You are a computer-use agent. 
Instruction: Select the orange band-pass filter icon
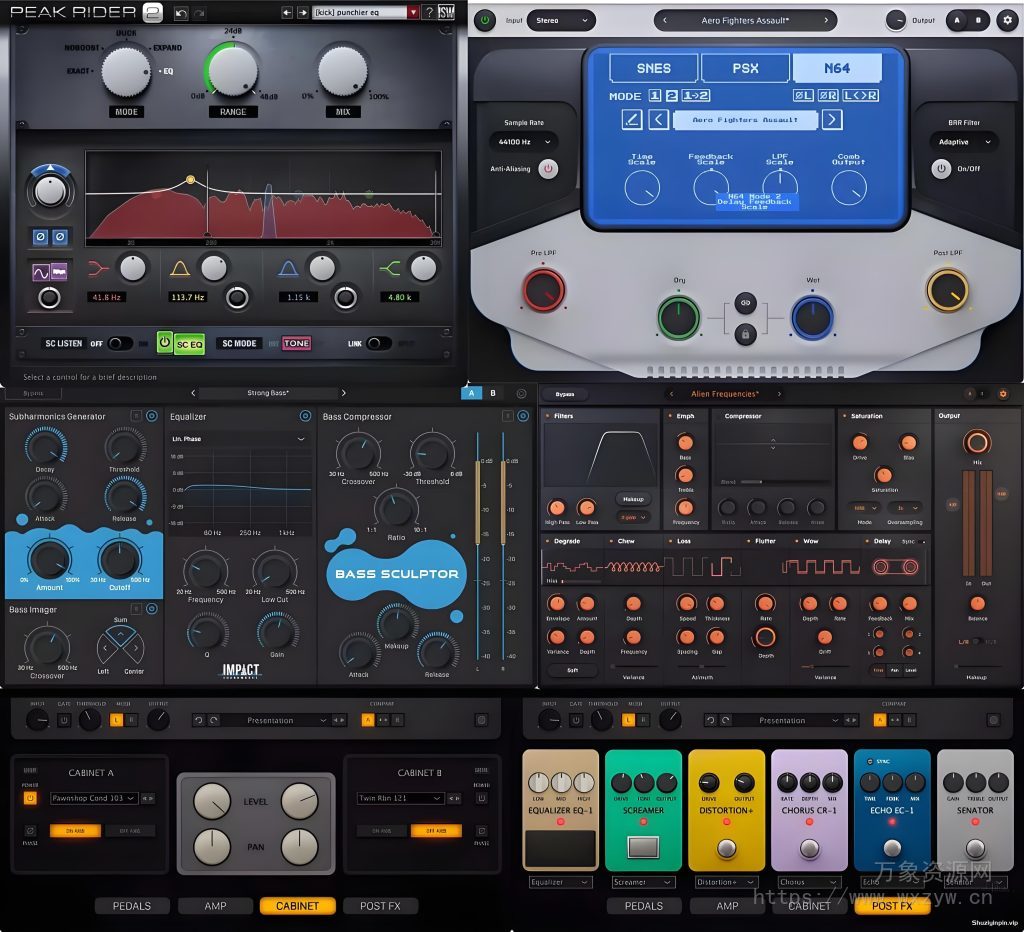(x=182, y=268)
